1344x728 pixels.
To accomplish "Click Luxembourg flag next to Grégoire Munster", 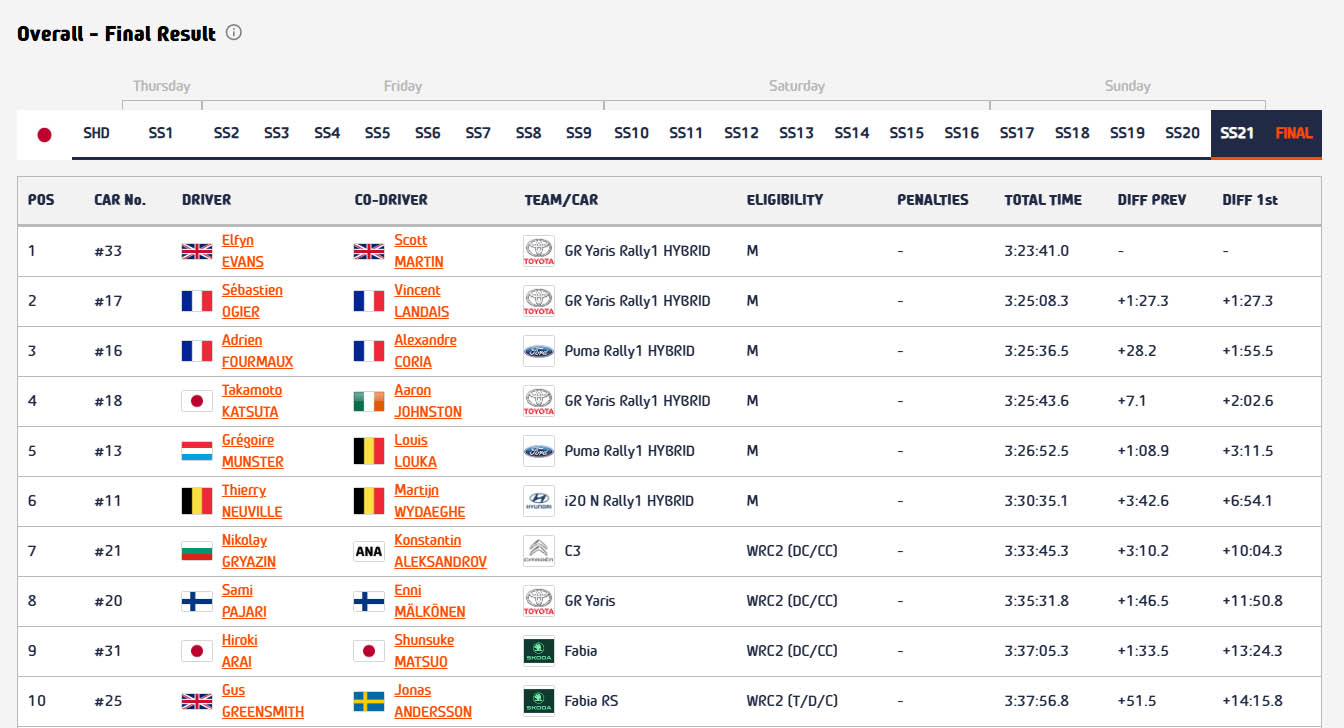I will click(x=196, y=451).
